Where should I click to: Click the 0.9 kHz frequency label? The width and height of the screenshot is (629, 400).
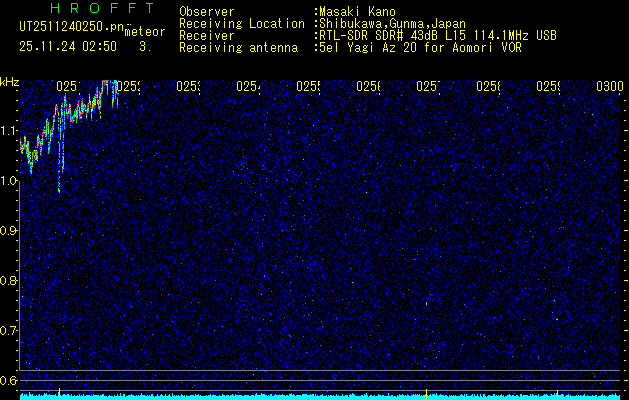click(x=9, y=231)
